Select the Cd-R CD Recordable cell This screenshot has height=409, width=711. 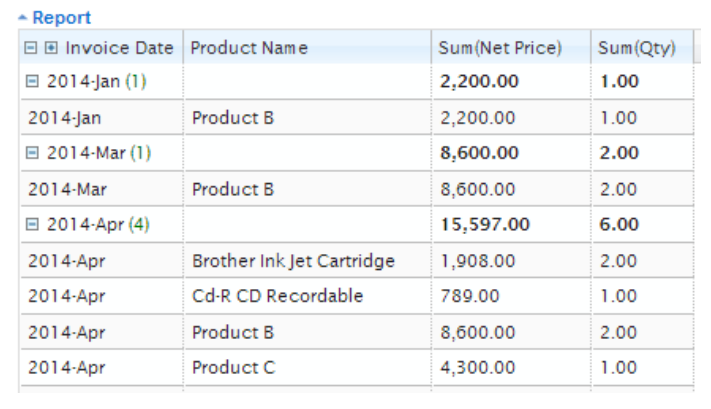pyautogui.click(x=277, y=296)
